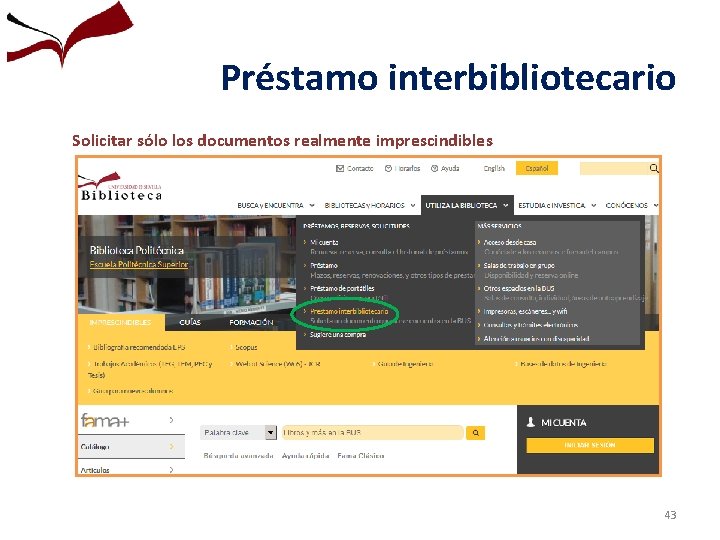Open the Web of Science (WOS) link
720x540 pixels.
coord(278,364)
